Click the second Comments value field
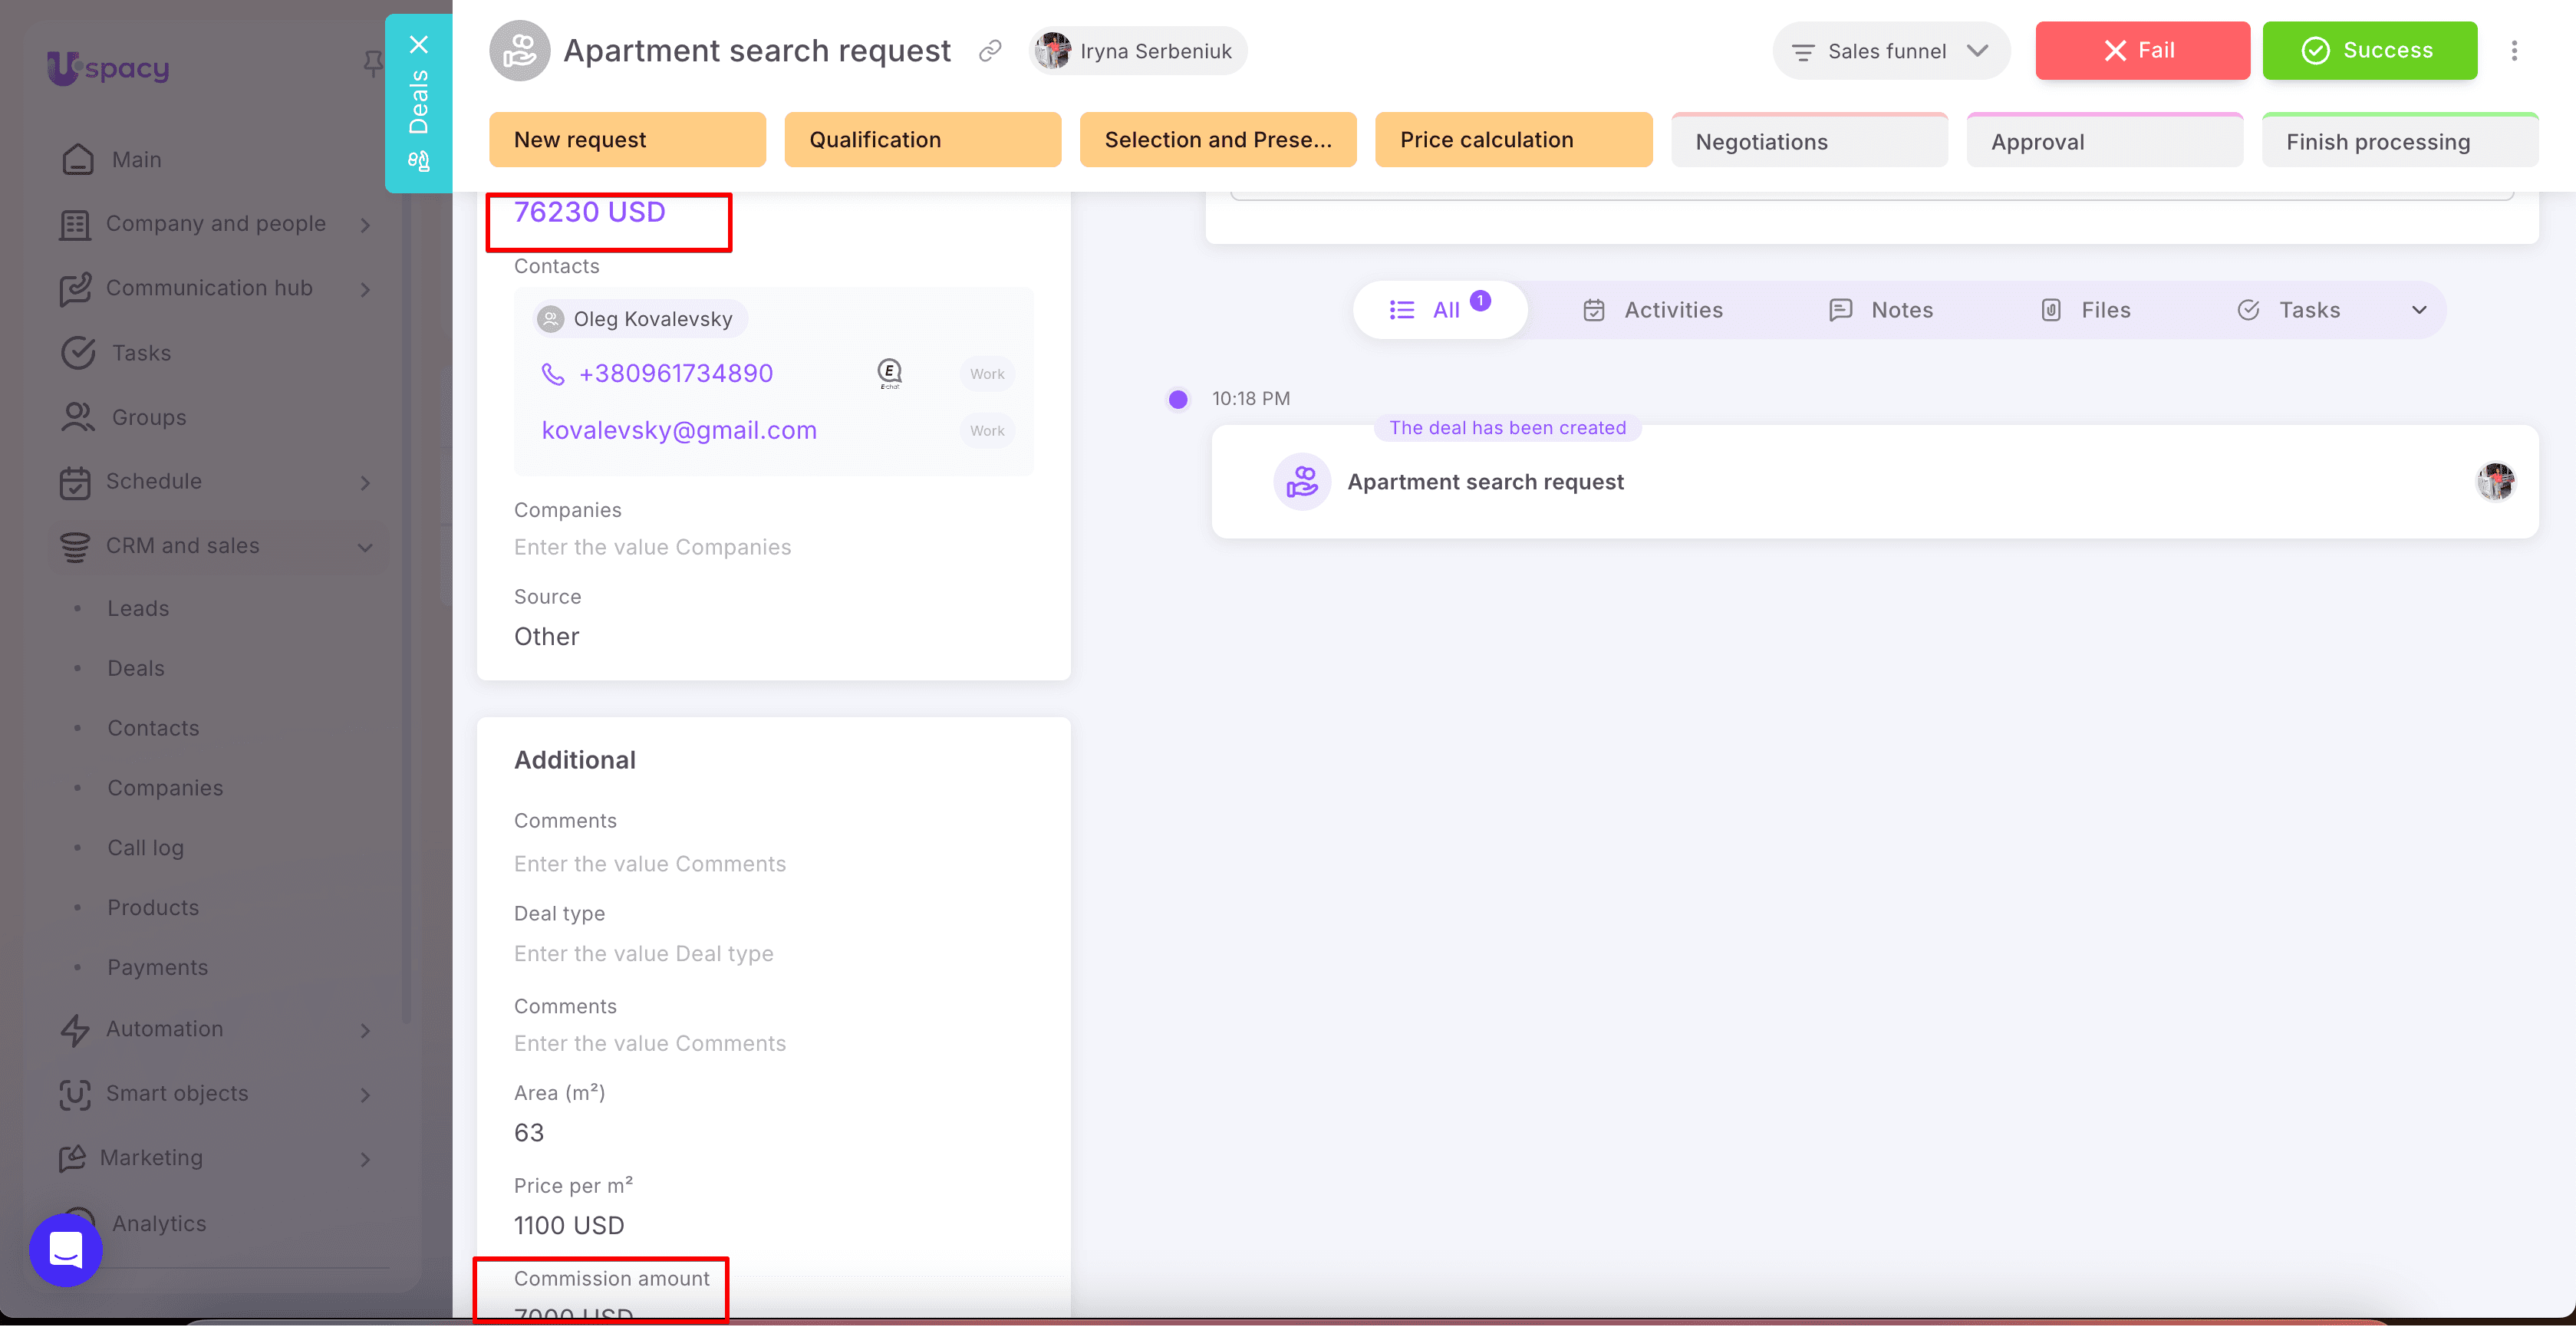Screen dimensions: 2576x1327 (x=650, y=1044)
